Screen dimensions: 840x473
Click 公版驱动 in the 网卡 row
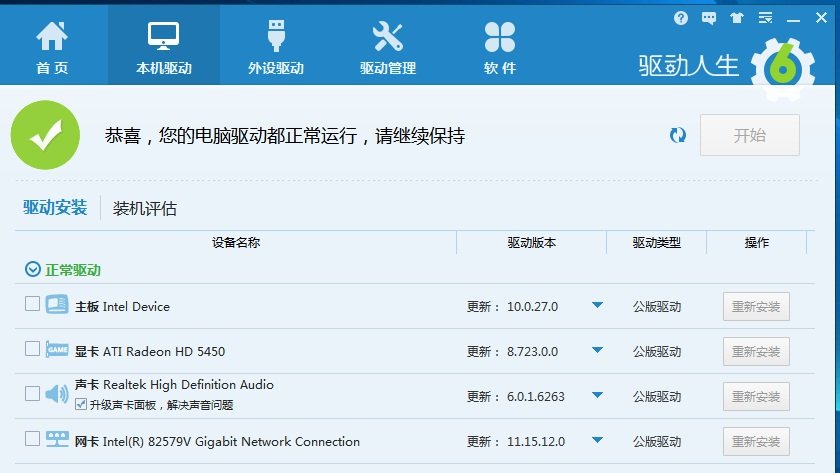point(657,442)
